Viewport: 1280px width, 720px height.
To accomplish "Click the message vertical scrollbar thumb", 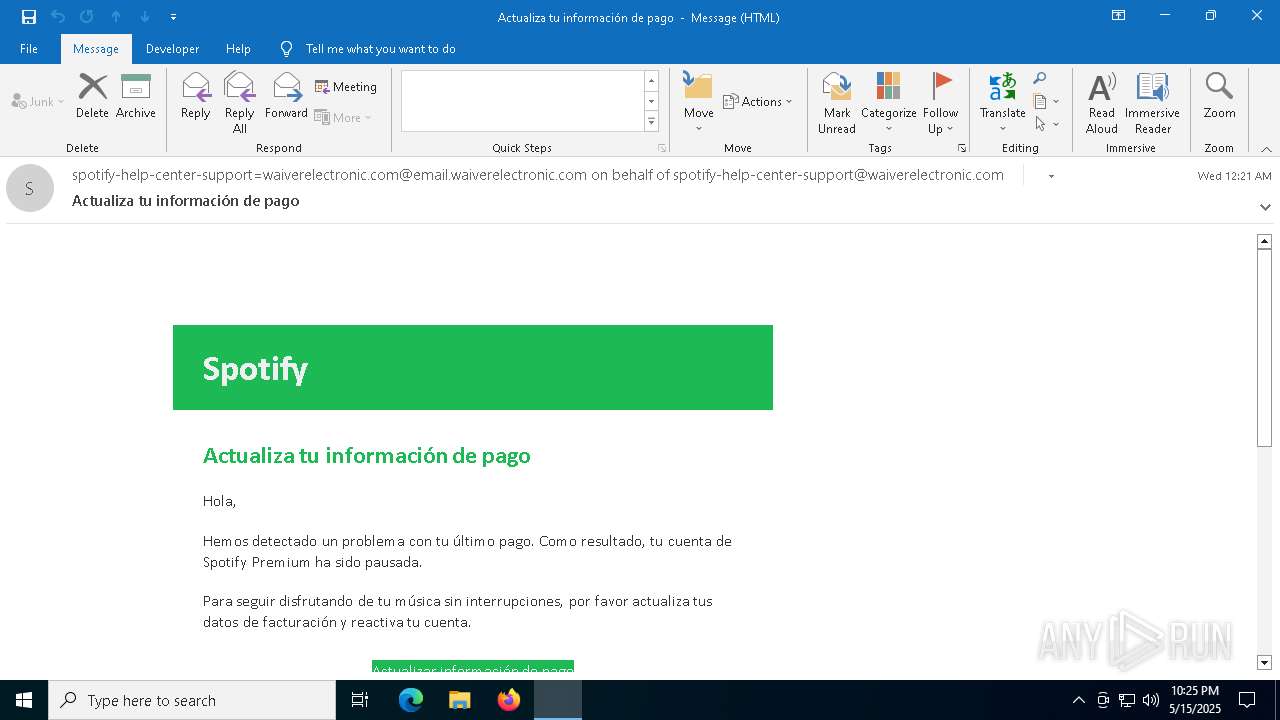I will tap(1264, 347).
